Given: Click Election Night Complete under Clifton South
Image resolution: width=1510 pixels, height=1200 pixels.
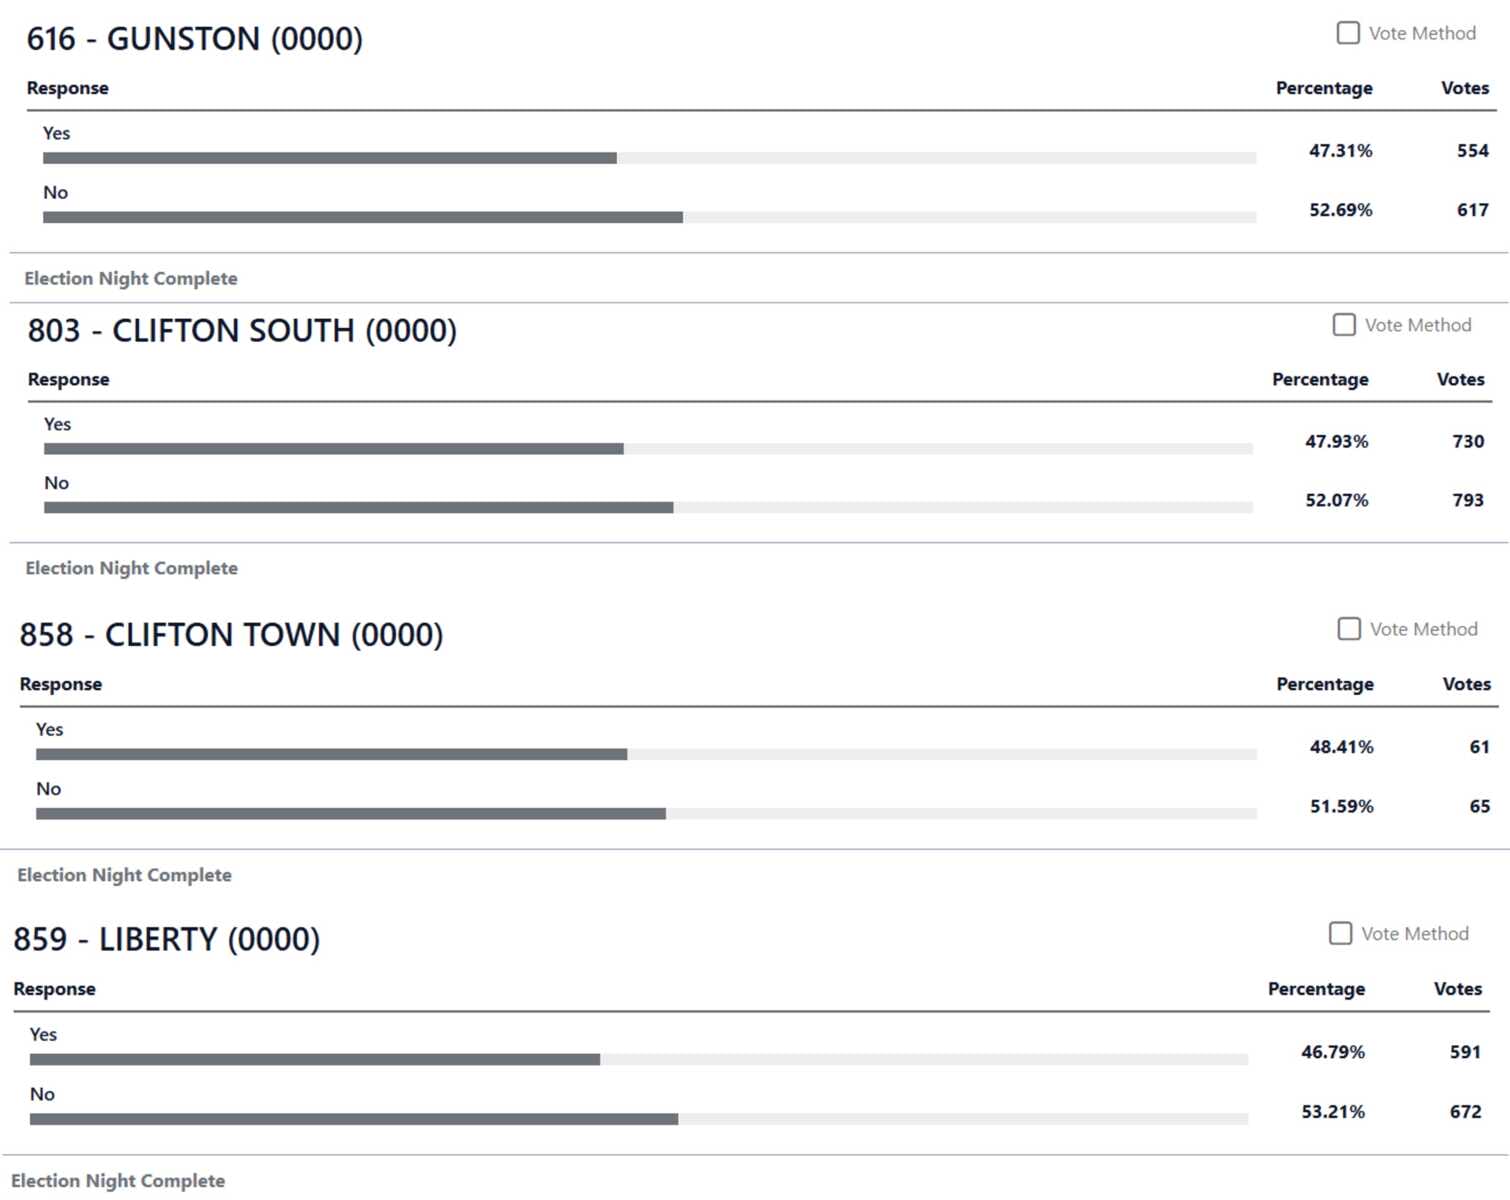Looking at the screenshot, I should [x=131, y=568].
